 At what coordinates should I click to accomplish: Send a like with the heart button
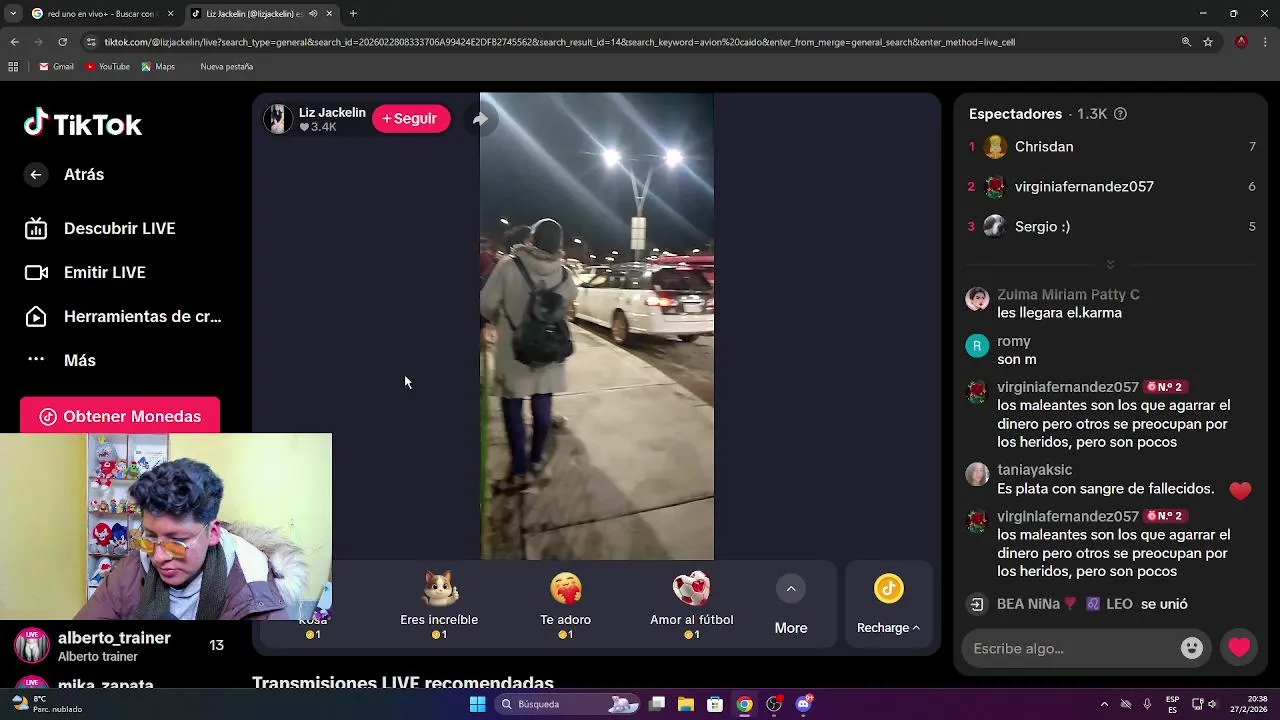1239,648
